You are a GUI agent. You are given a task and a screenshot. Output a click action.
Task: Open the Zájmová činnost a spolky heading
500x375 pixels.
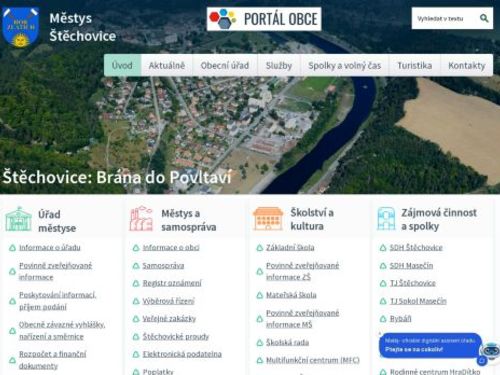point(439,219)
